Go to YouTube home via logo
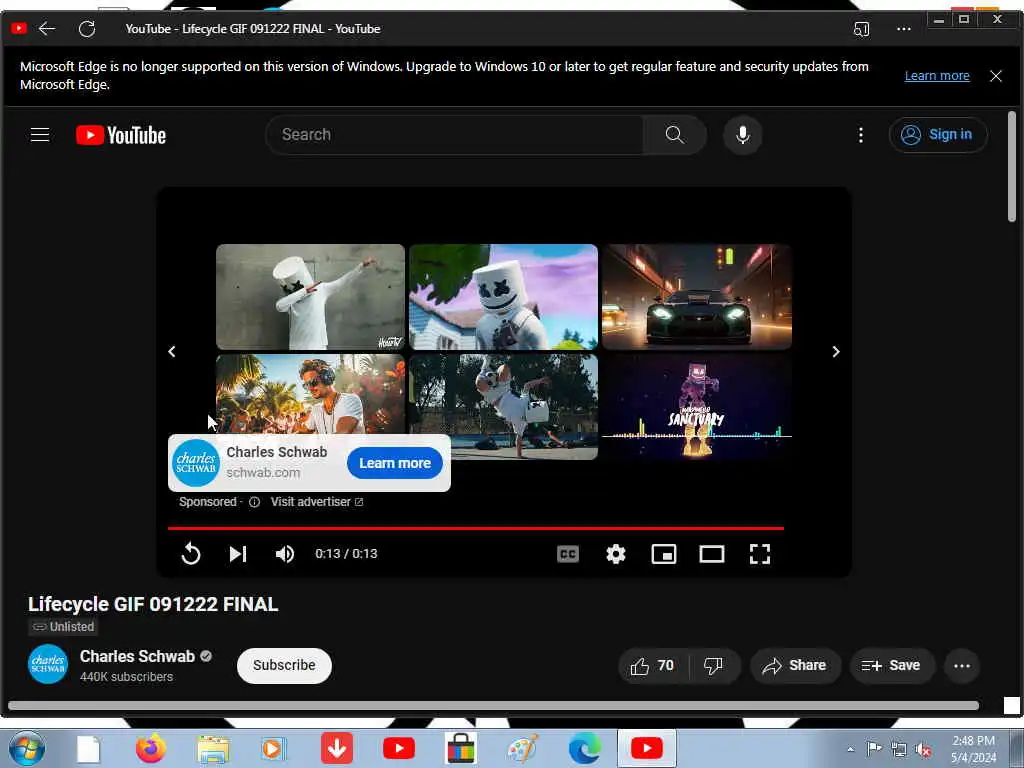This screenshot has height=768, width=1024. (x=121, y=135)
